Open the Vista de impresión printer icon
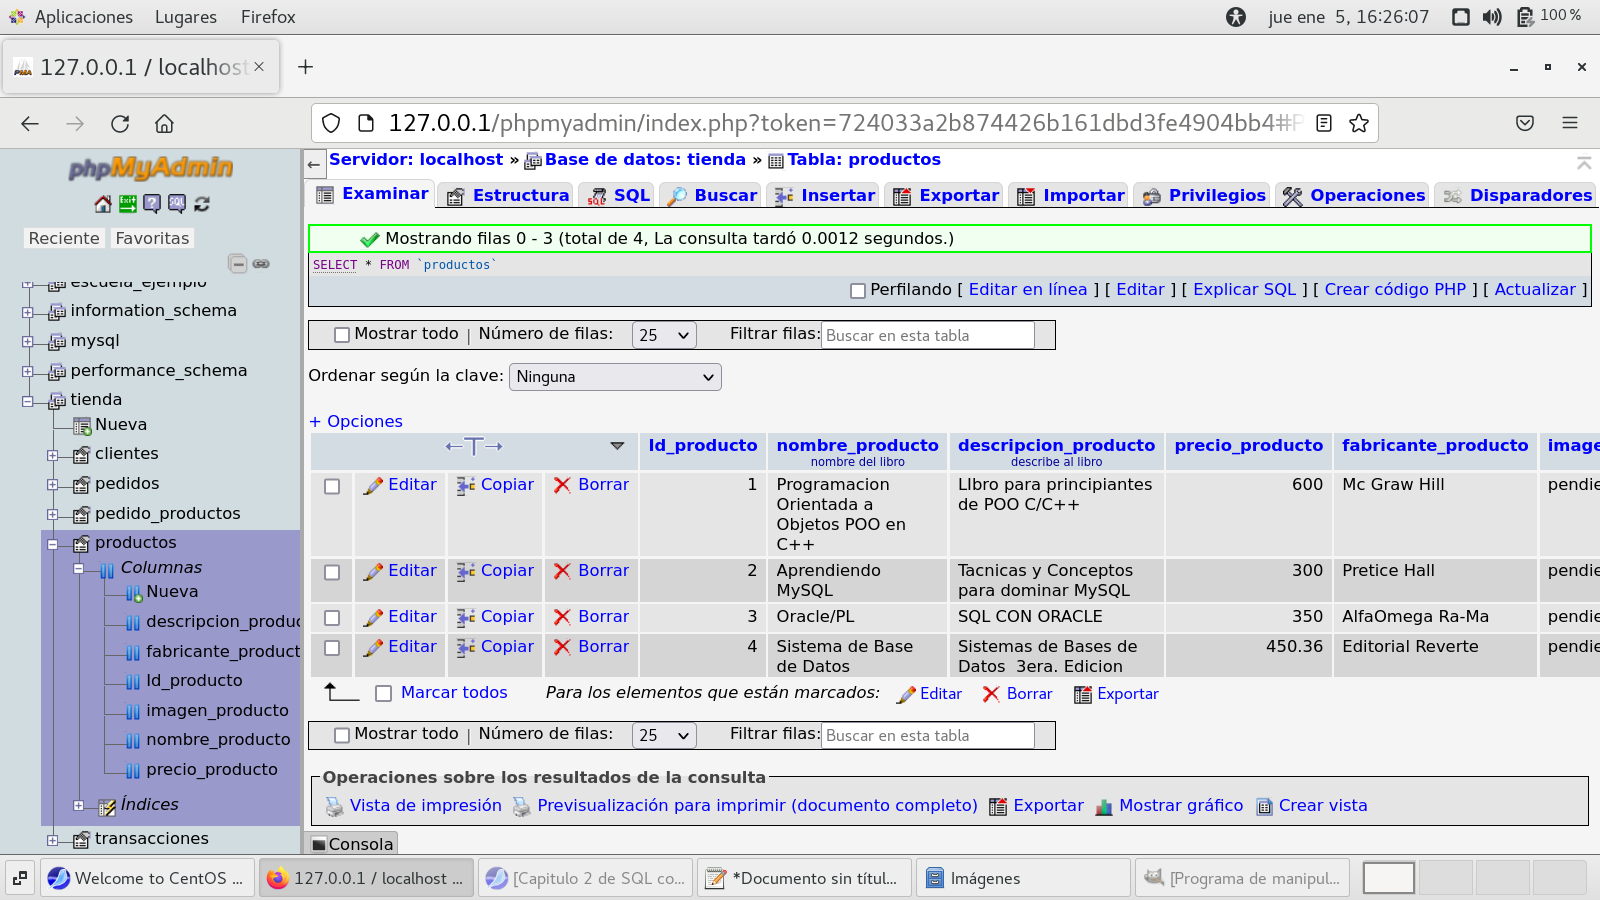The height and width of the screenshot is (900, 1600). tap(335, 807)
